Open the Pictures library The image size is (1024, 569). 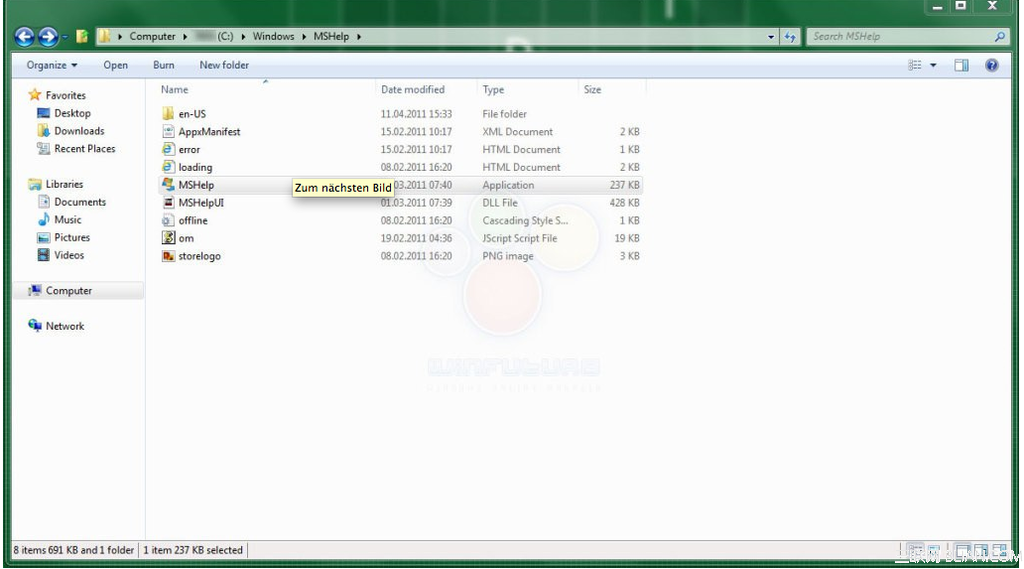(72, 237)
